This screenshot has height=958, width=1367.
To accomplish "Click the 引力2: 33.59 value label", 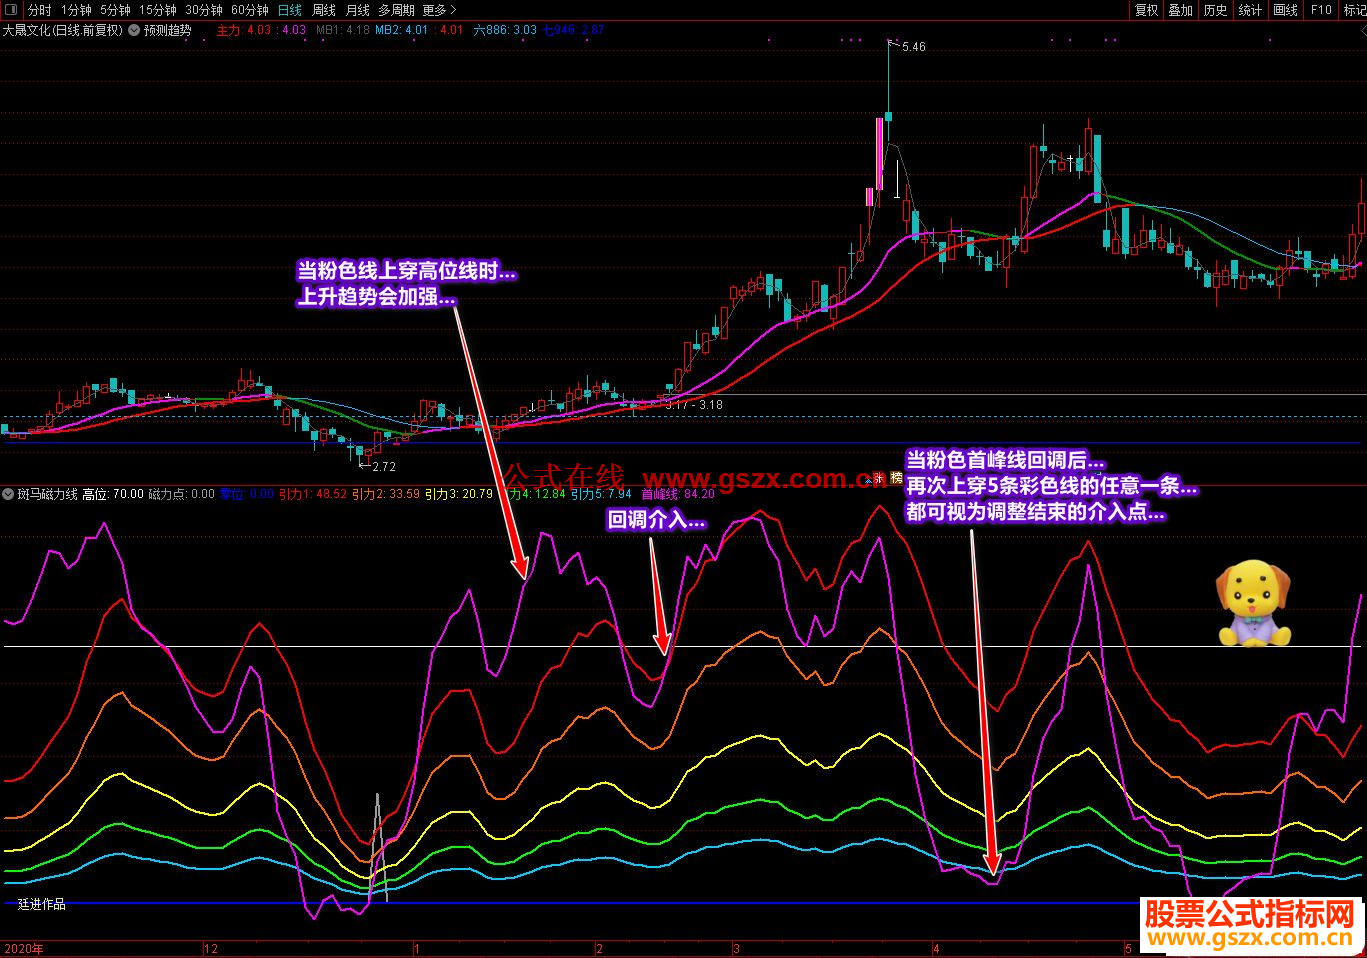I will pyautogui.click(x=386, y=494).
